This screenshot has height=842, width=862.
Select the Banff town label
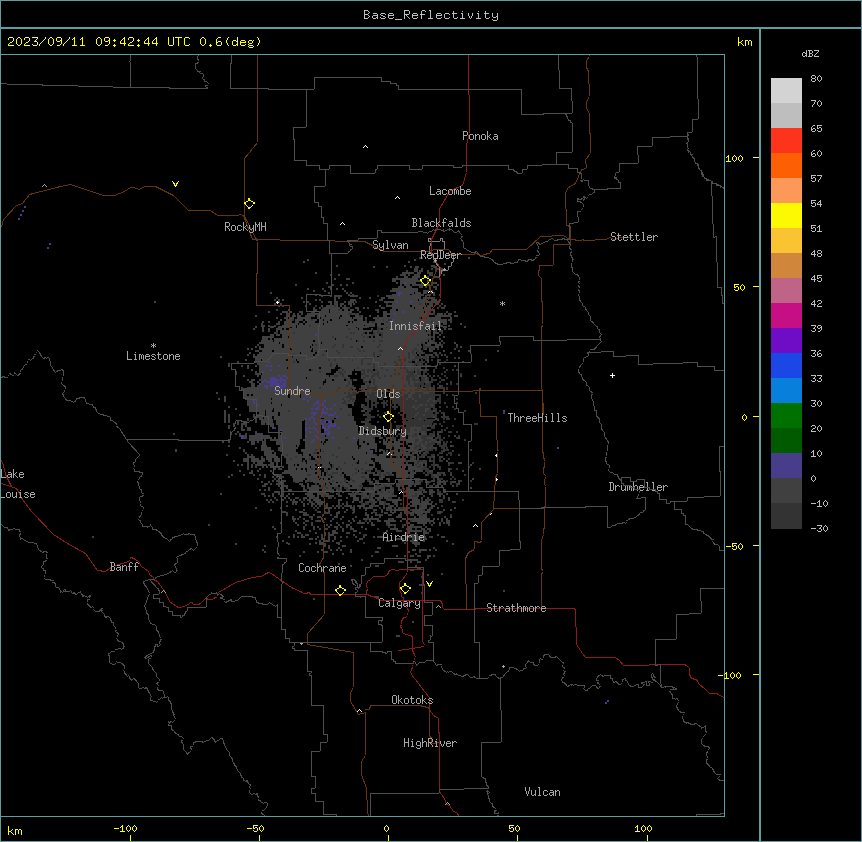[x=124, y=567]
